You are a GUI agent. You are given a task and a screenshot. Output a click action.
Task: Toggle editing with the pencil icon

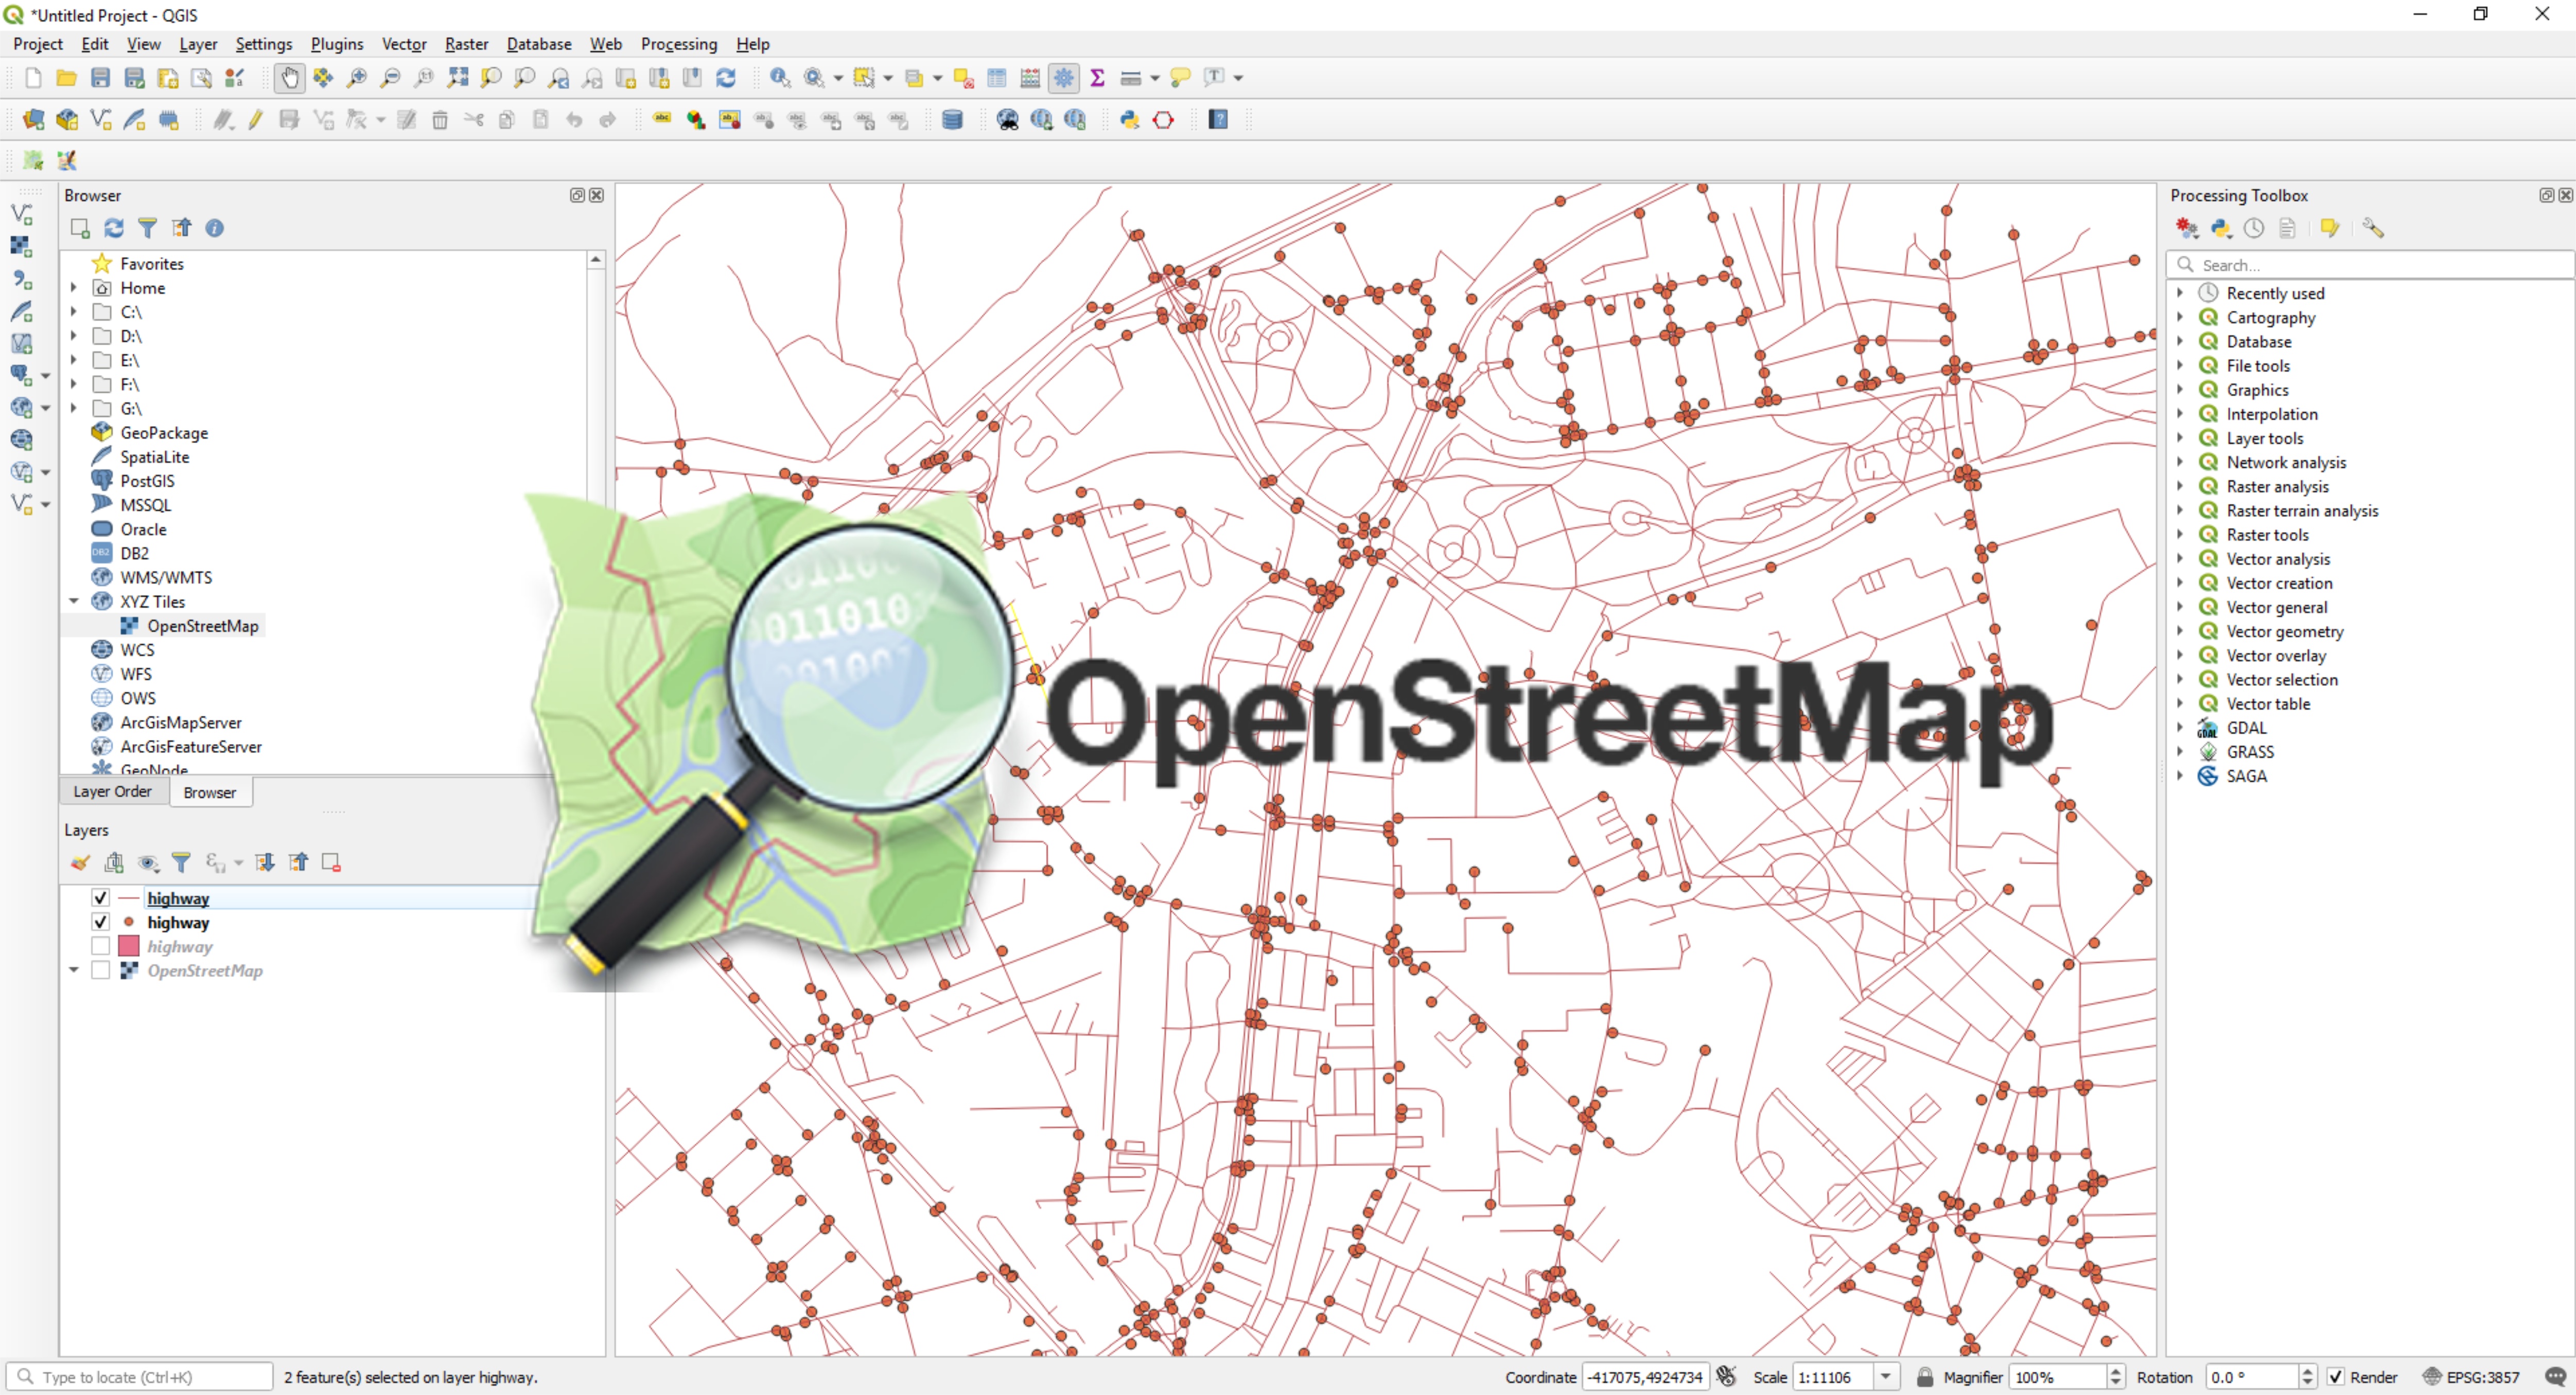256,119
